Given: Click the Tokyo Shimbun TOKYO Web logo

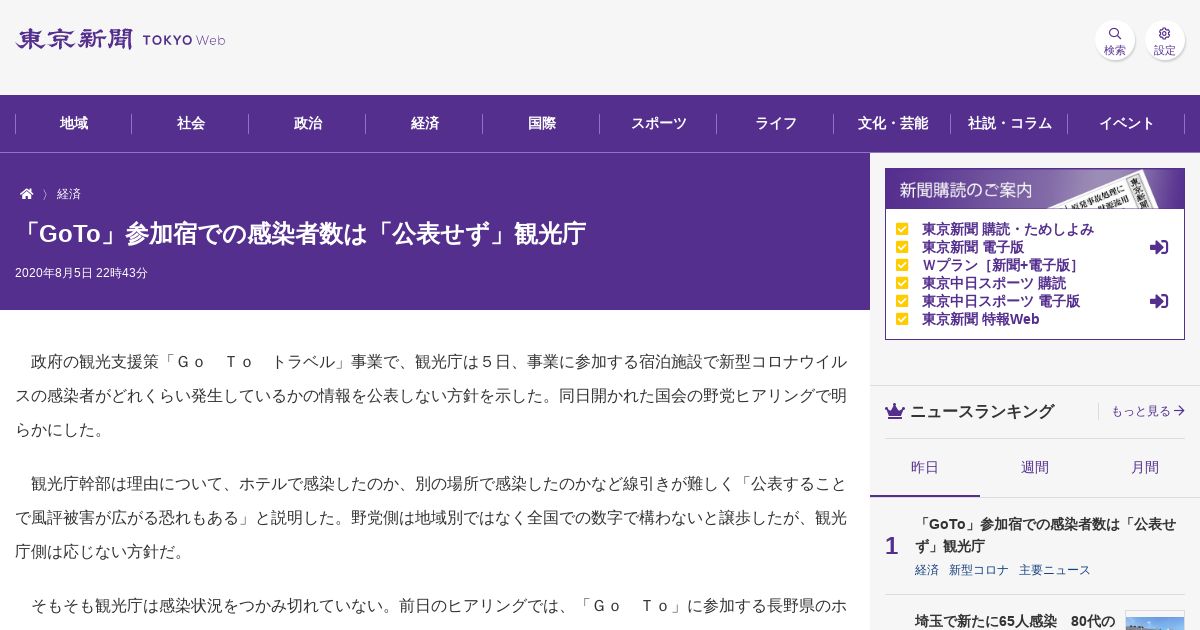Looking at the screenshot, I should click(x=120, y=40).
